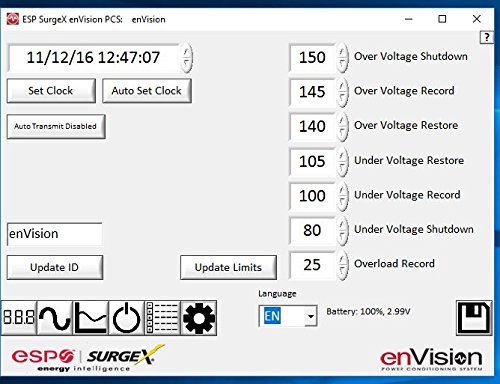Decrease the Under Voltage Shutdown value

point(342,237)
